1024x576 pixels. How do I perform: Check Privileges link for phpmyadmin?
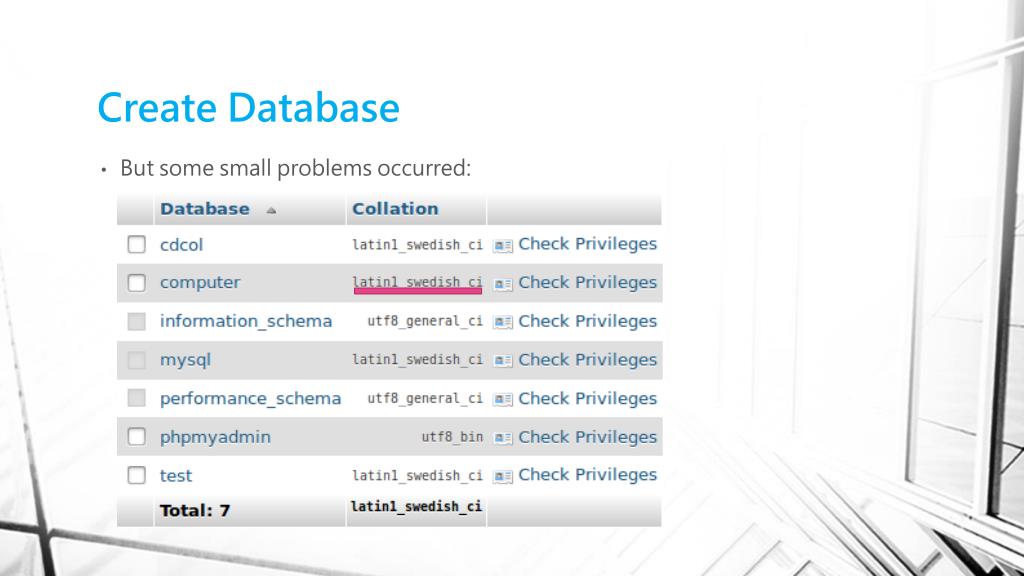[x=588, y=436]
